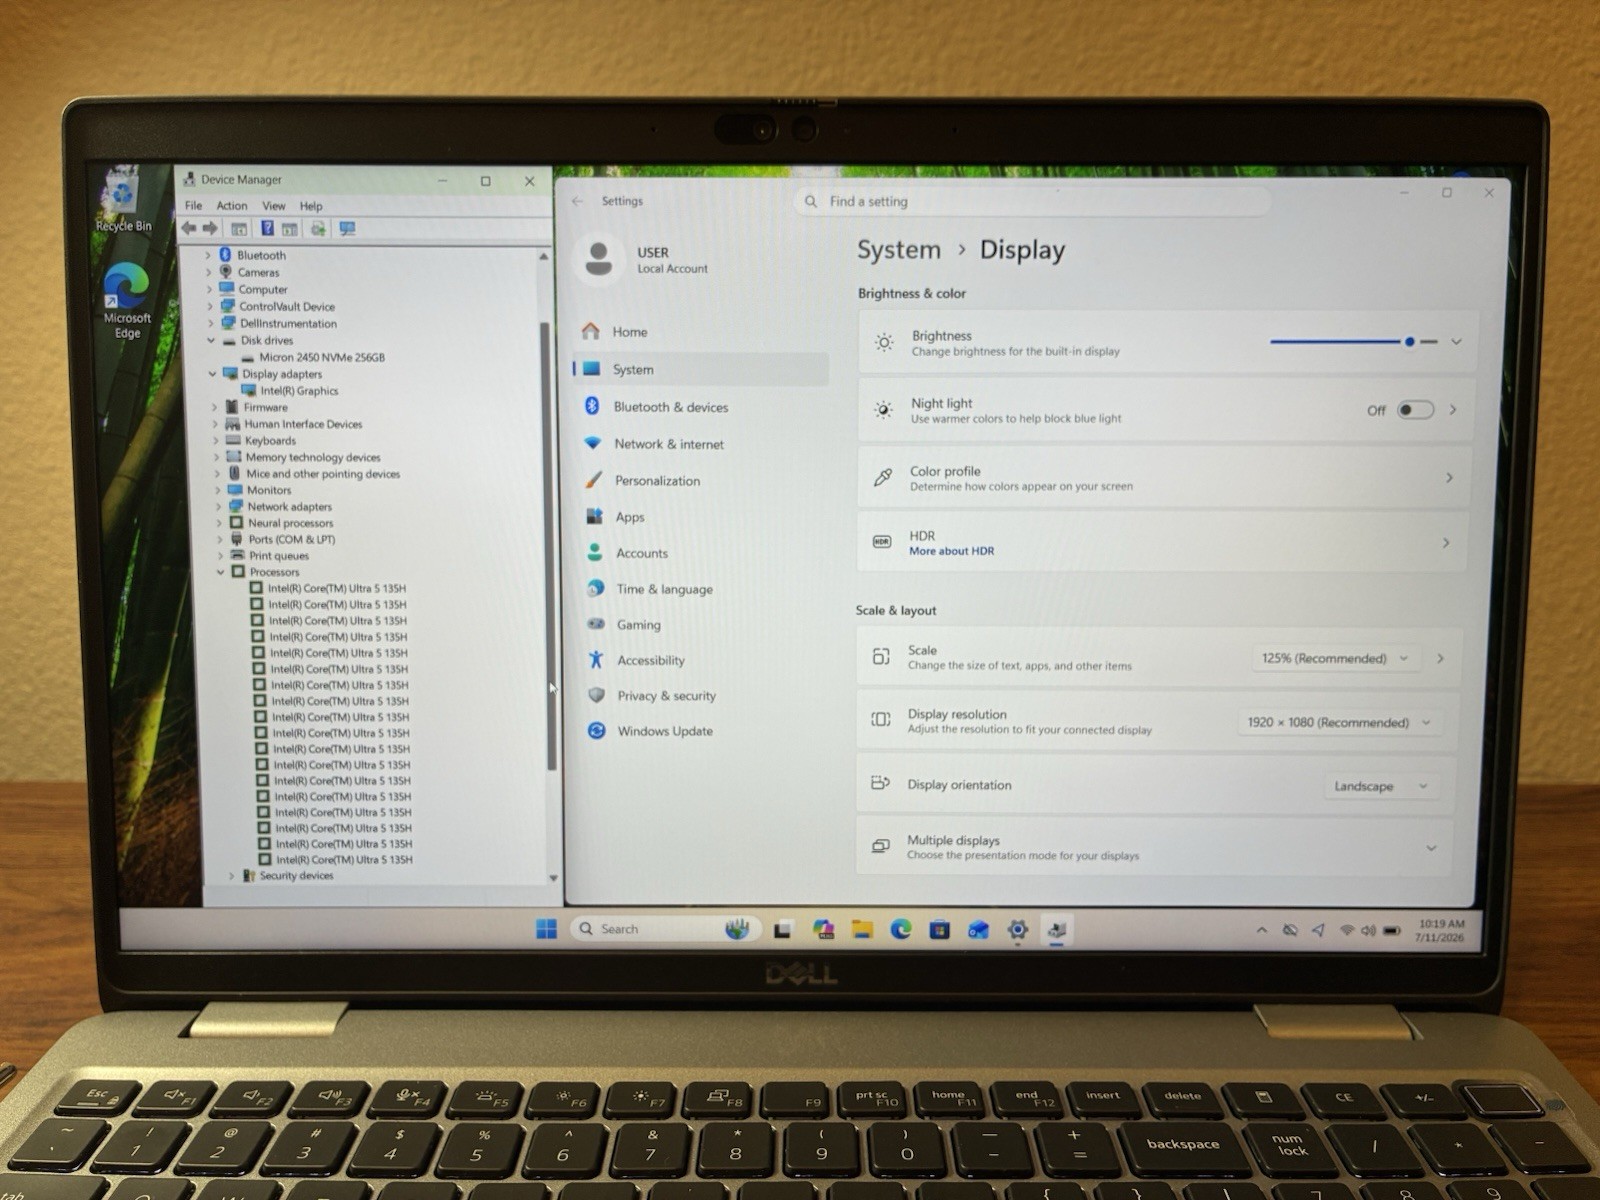Open the Night light settings arrow
The image size is (1600, 1200).
point(1453,410)
